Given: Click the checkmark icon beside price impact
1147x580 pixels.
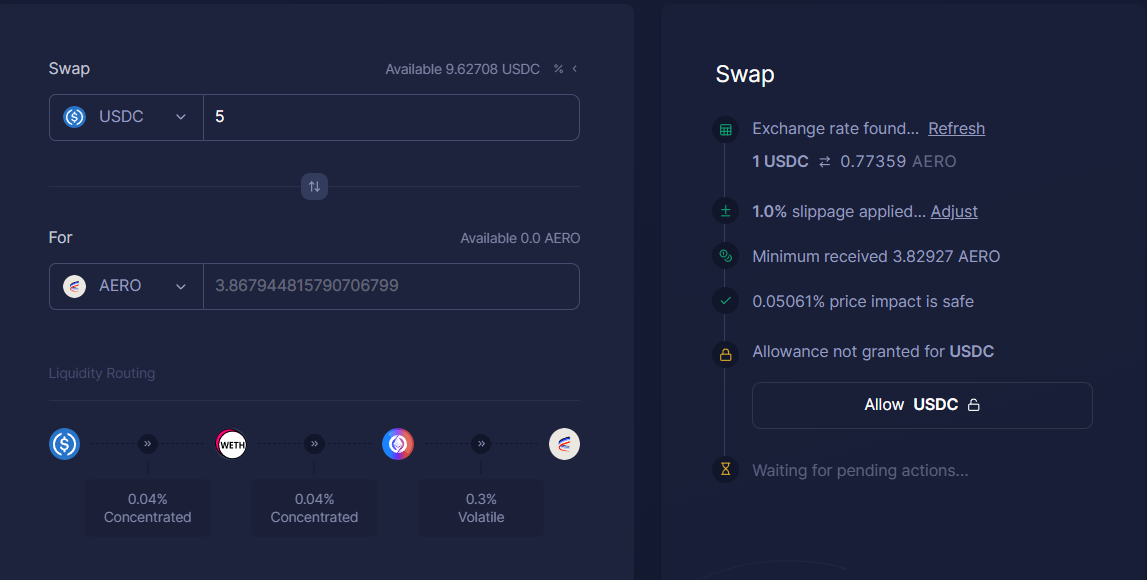Looking at the screenshot, I should [725, 301].
